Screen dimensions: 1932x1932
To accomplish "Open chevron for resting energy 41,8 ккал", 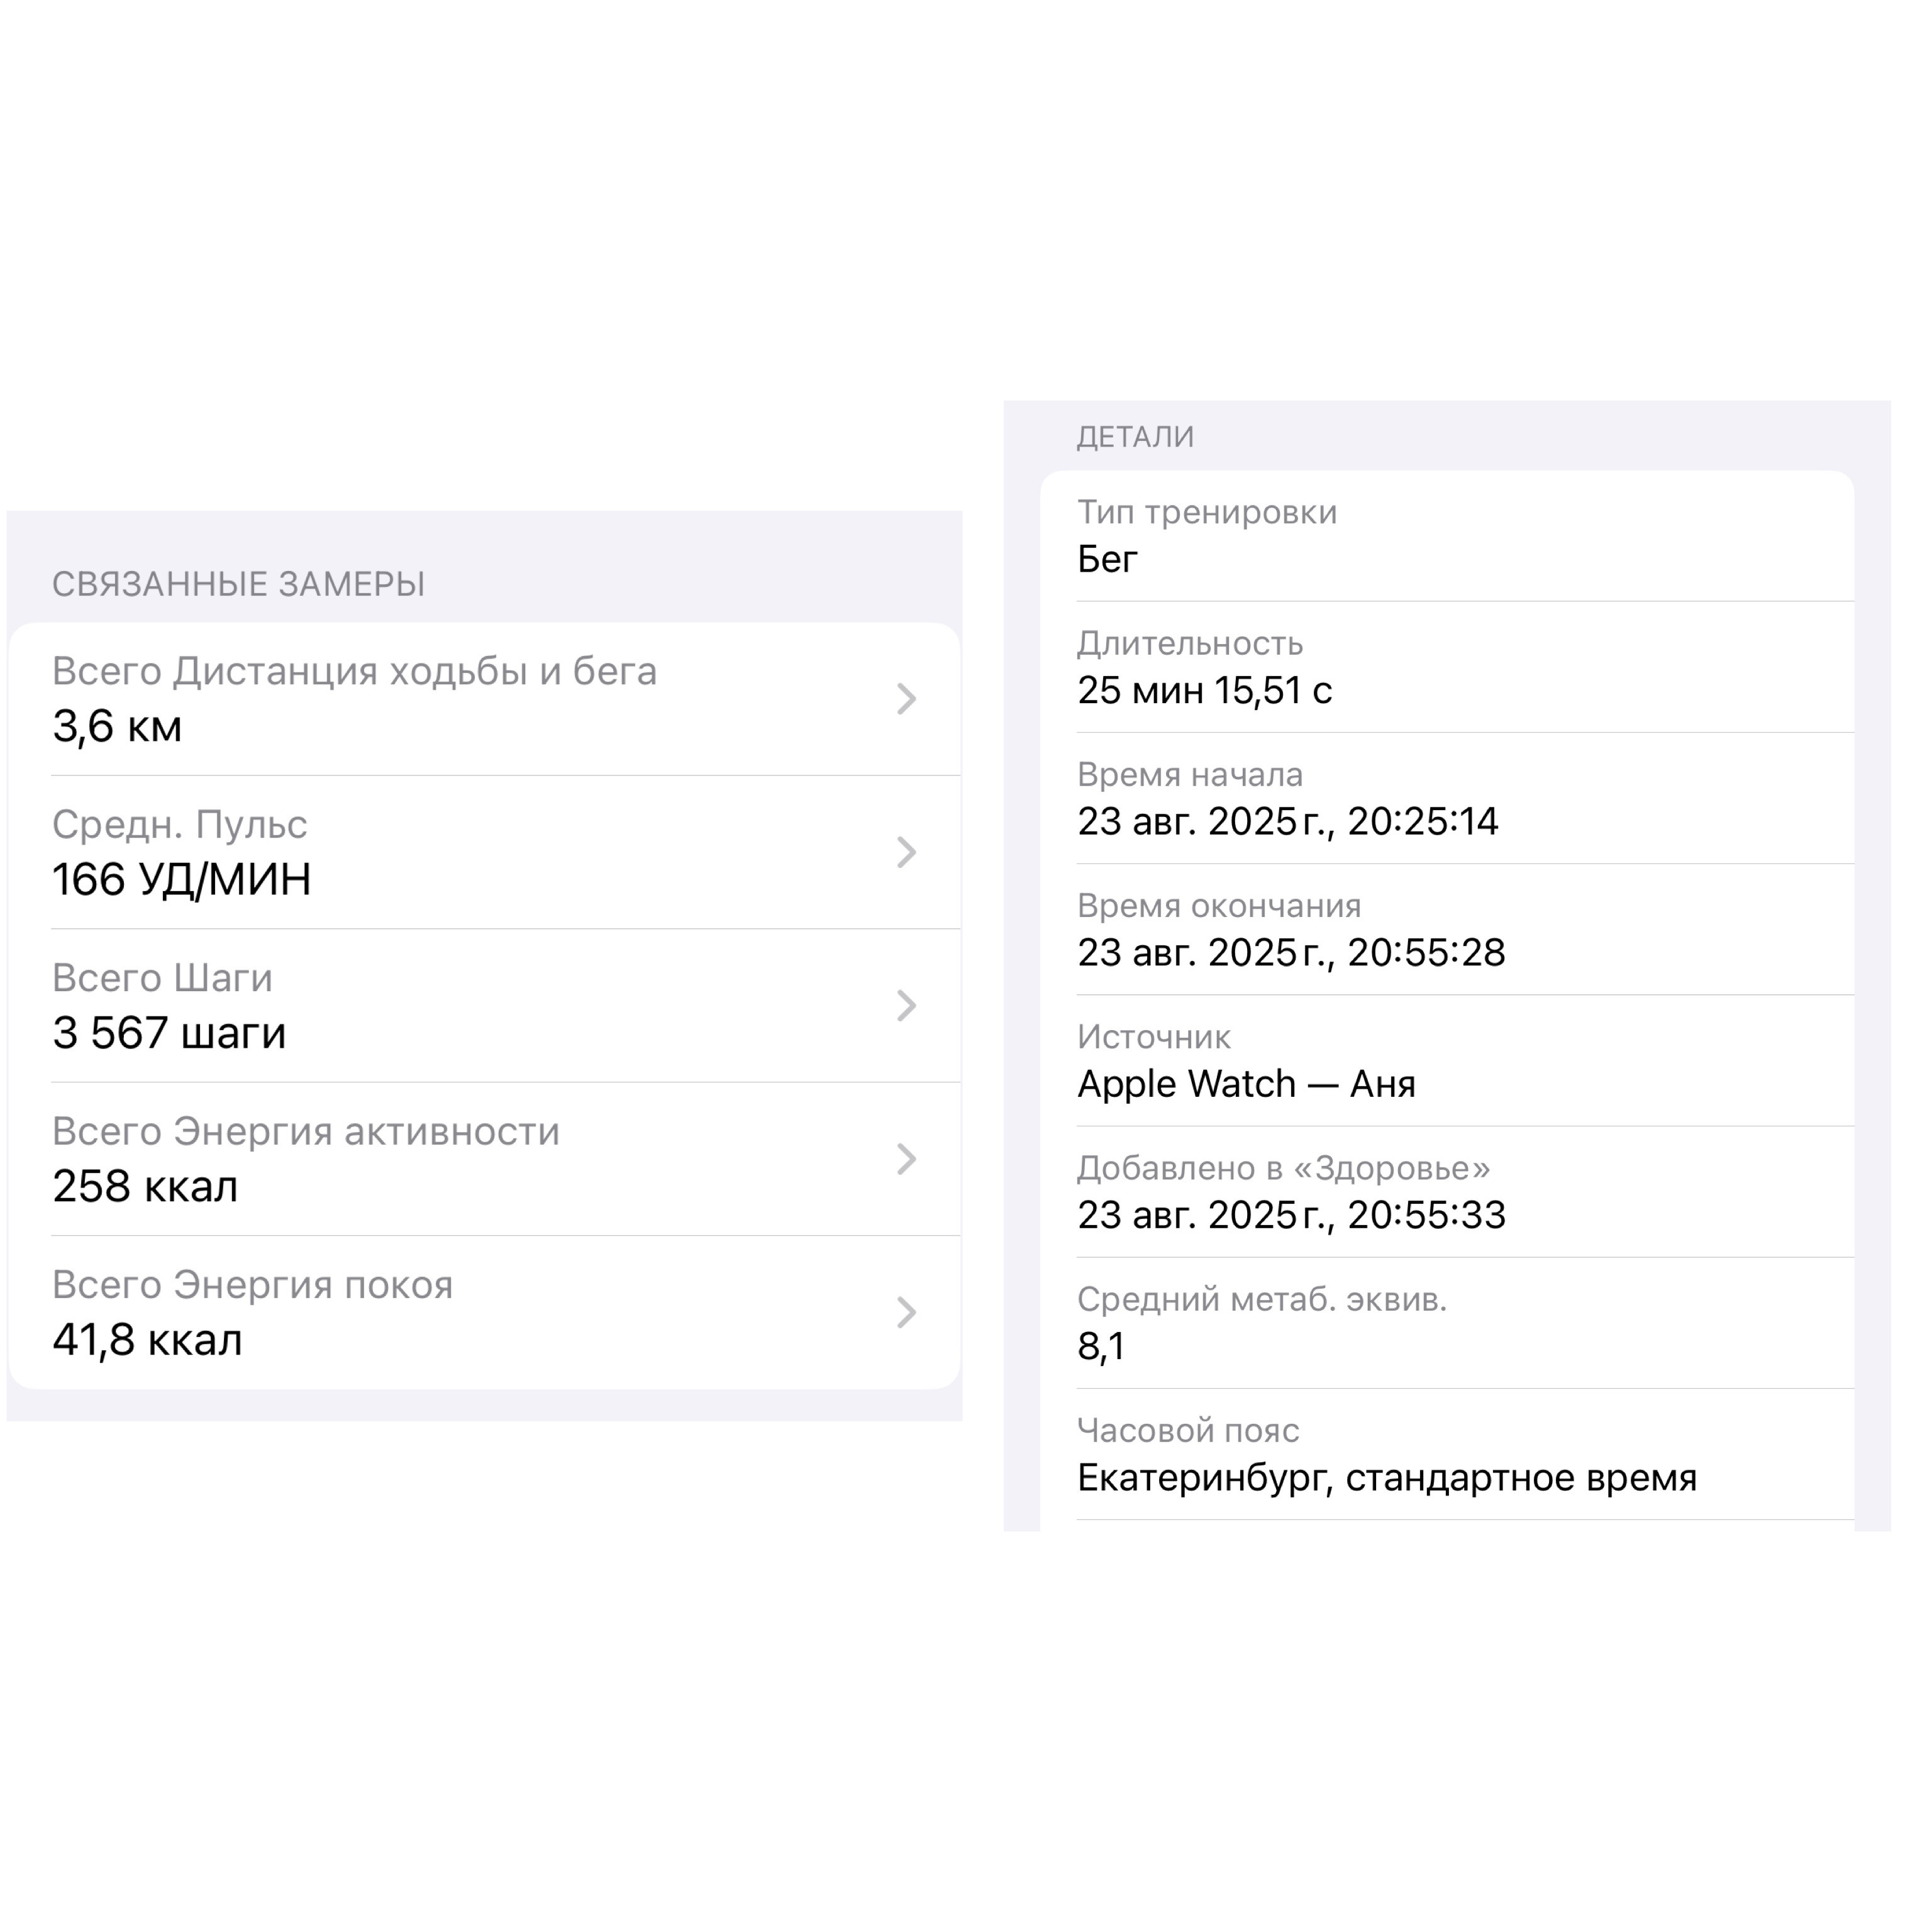I will [x=906, y=1312].
